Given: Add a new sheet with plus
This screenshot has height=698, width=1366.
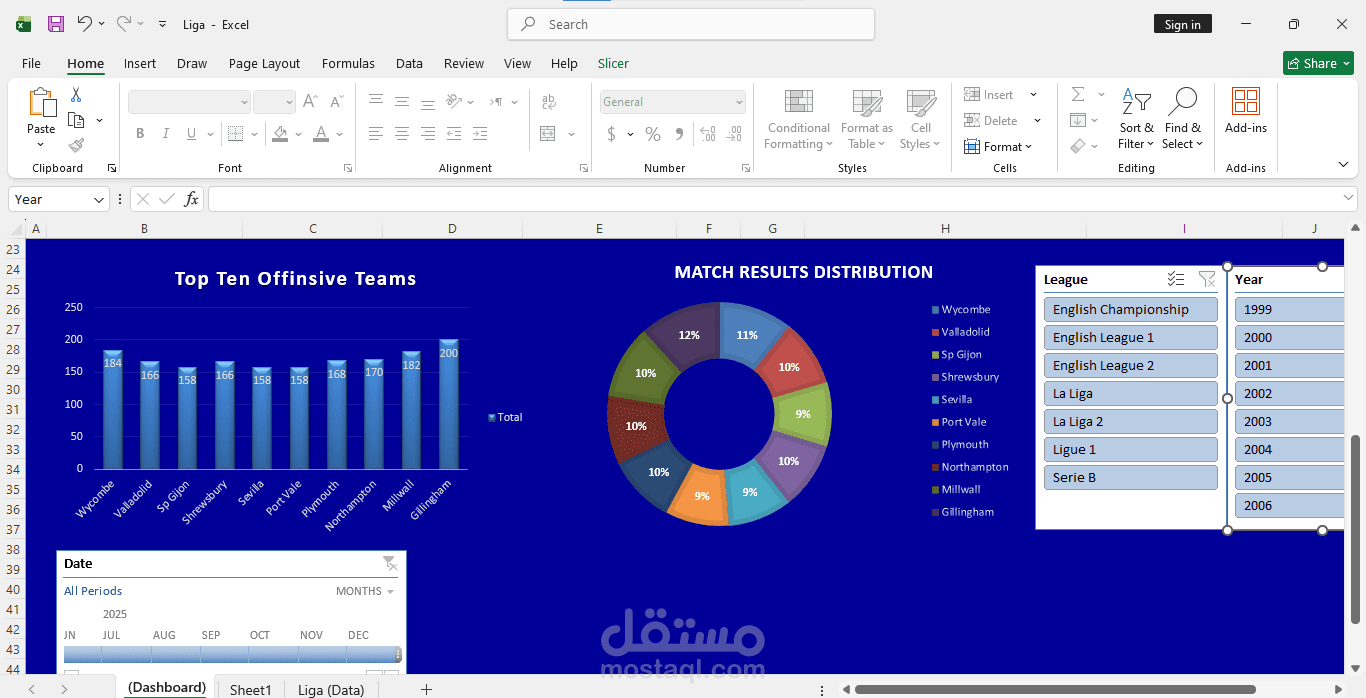Looking at the screenshot, I should [426, 689].
